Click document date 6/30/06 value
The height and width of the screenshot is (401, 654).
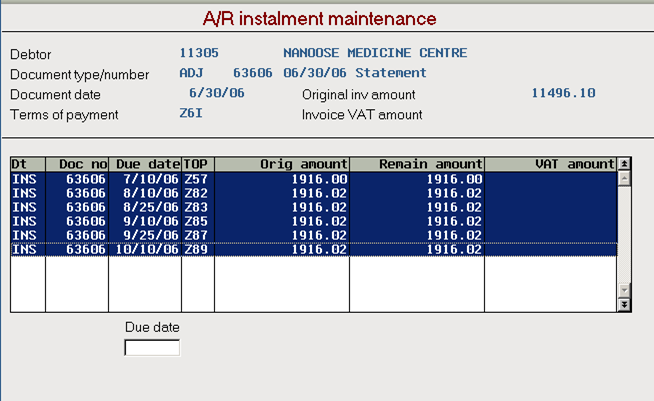tap(217, 93)
